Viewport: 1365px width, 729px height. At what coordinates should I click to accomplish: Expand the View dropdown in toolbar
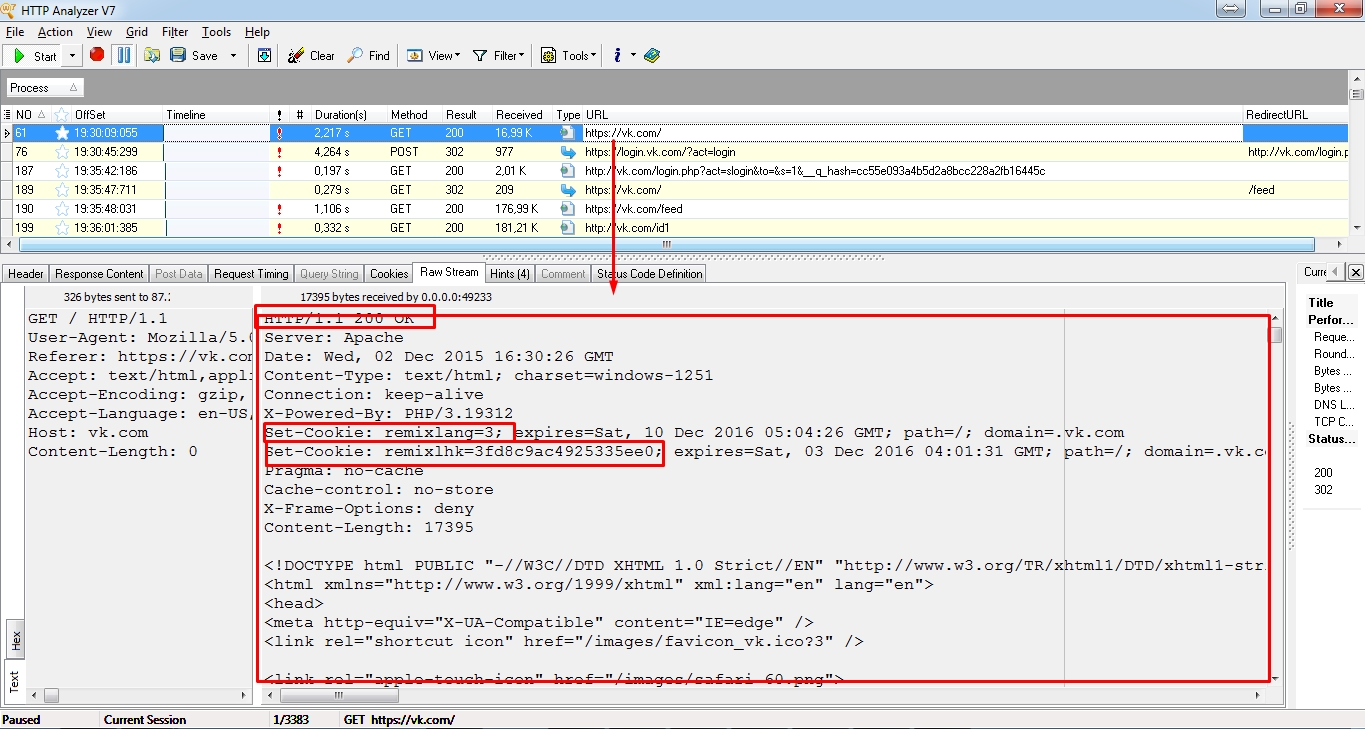click(x=432, y=56)
